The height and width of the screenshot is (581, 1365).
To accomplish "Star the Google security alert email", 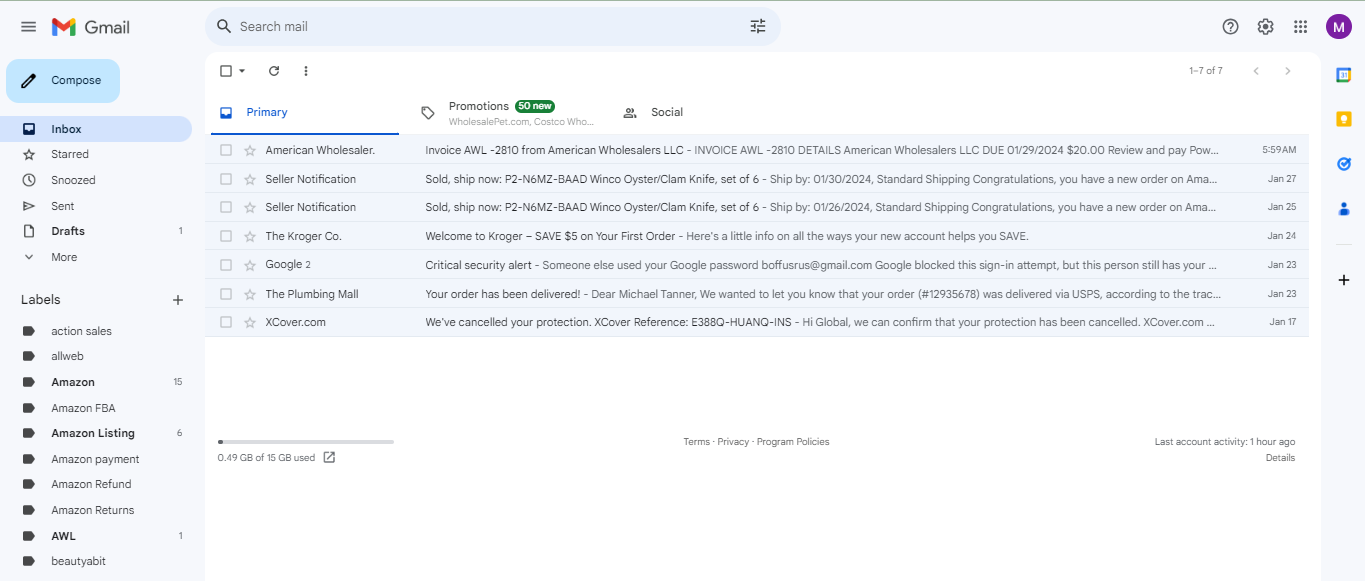I will pyautogui.click(x=250, y=265).
